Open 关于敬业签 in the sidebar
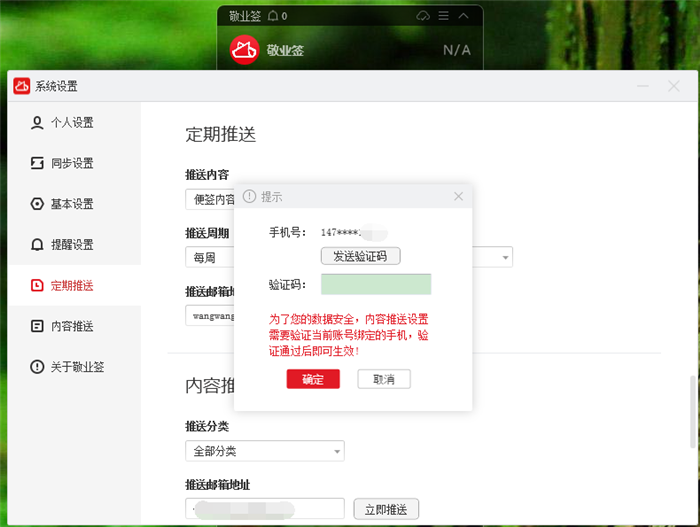Viewport: 700px width, 527px height. (x=74, y=367)
